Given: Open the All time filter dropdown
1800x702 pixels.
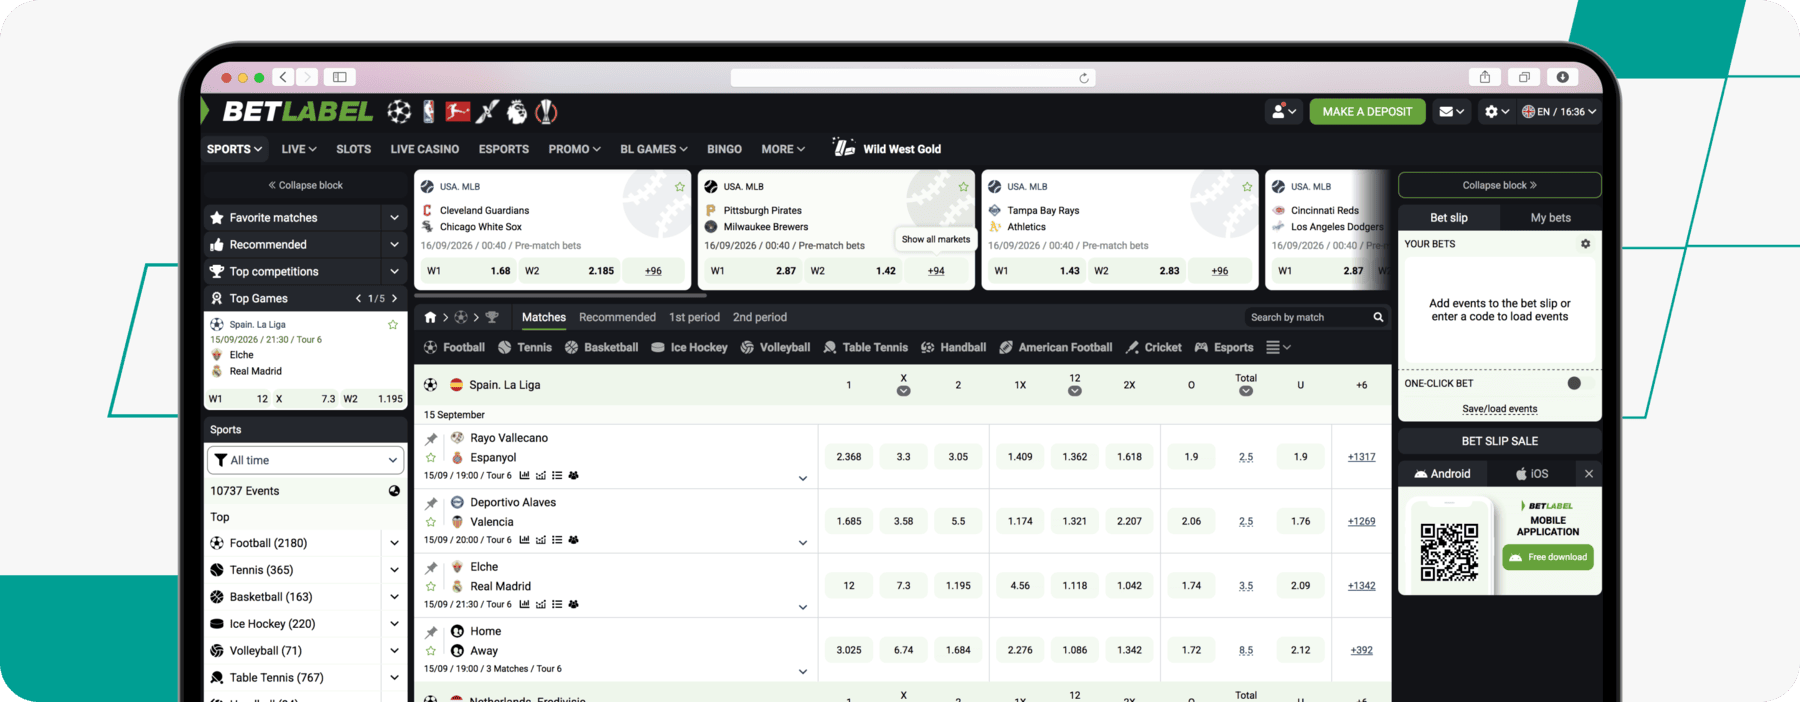Looking at the screenshot, I should click(x=306, y=460).
